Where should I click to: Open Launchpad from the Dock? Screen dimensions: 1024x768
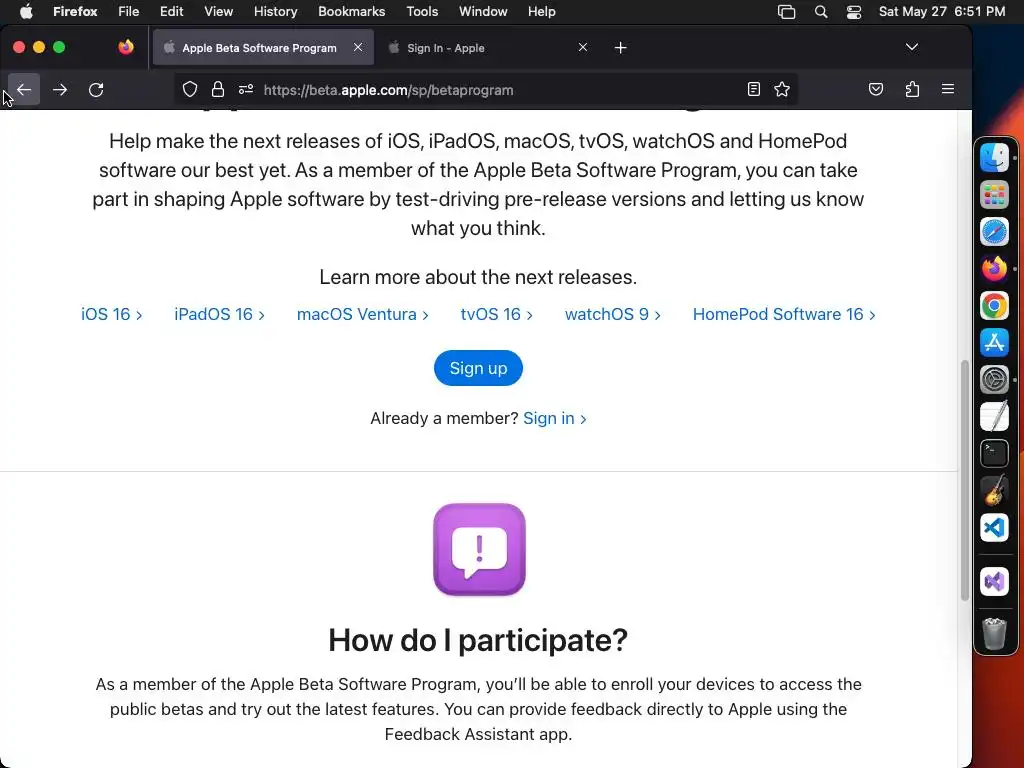994,195
